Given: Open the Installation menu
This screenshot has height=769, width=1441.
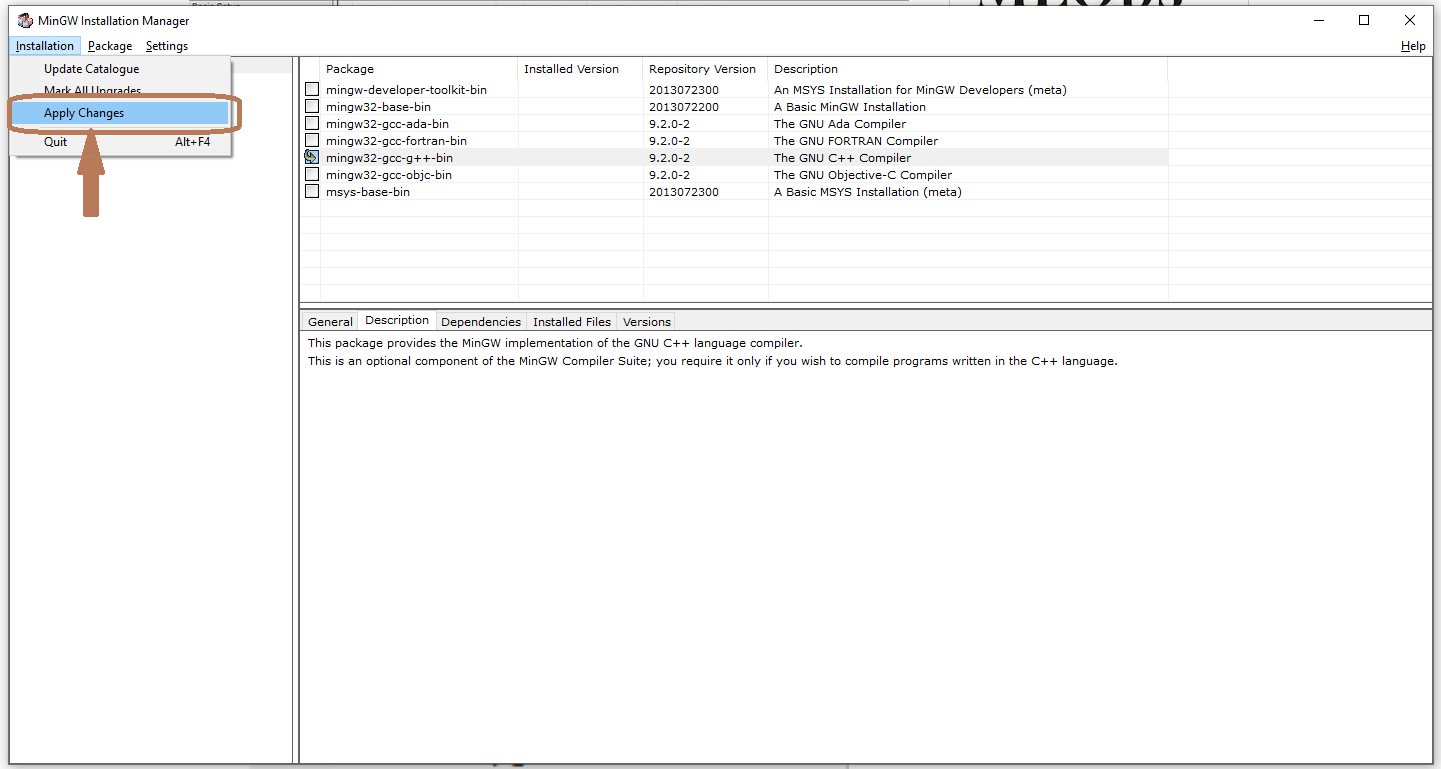Looking at the screenshot, I should click(45, 46).
